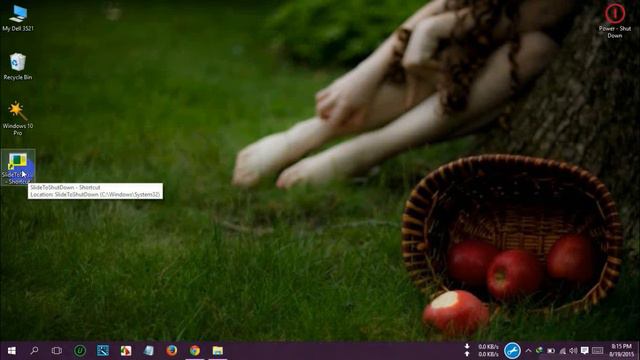The height and width of the screenshot is (360, 640).
Task: Open the clock showing 8:15 PM
Action: [x=622, y=351]
